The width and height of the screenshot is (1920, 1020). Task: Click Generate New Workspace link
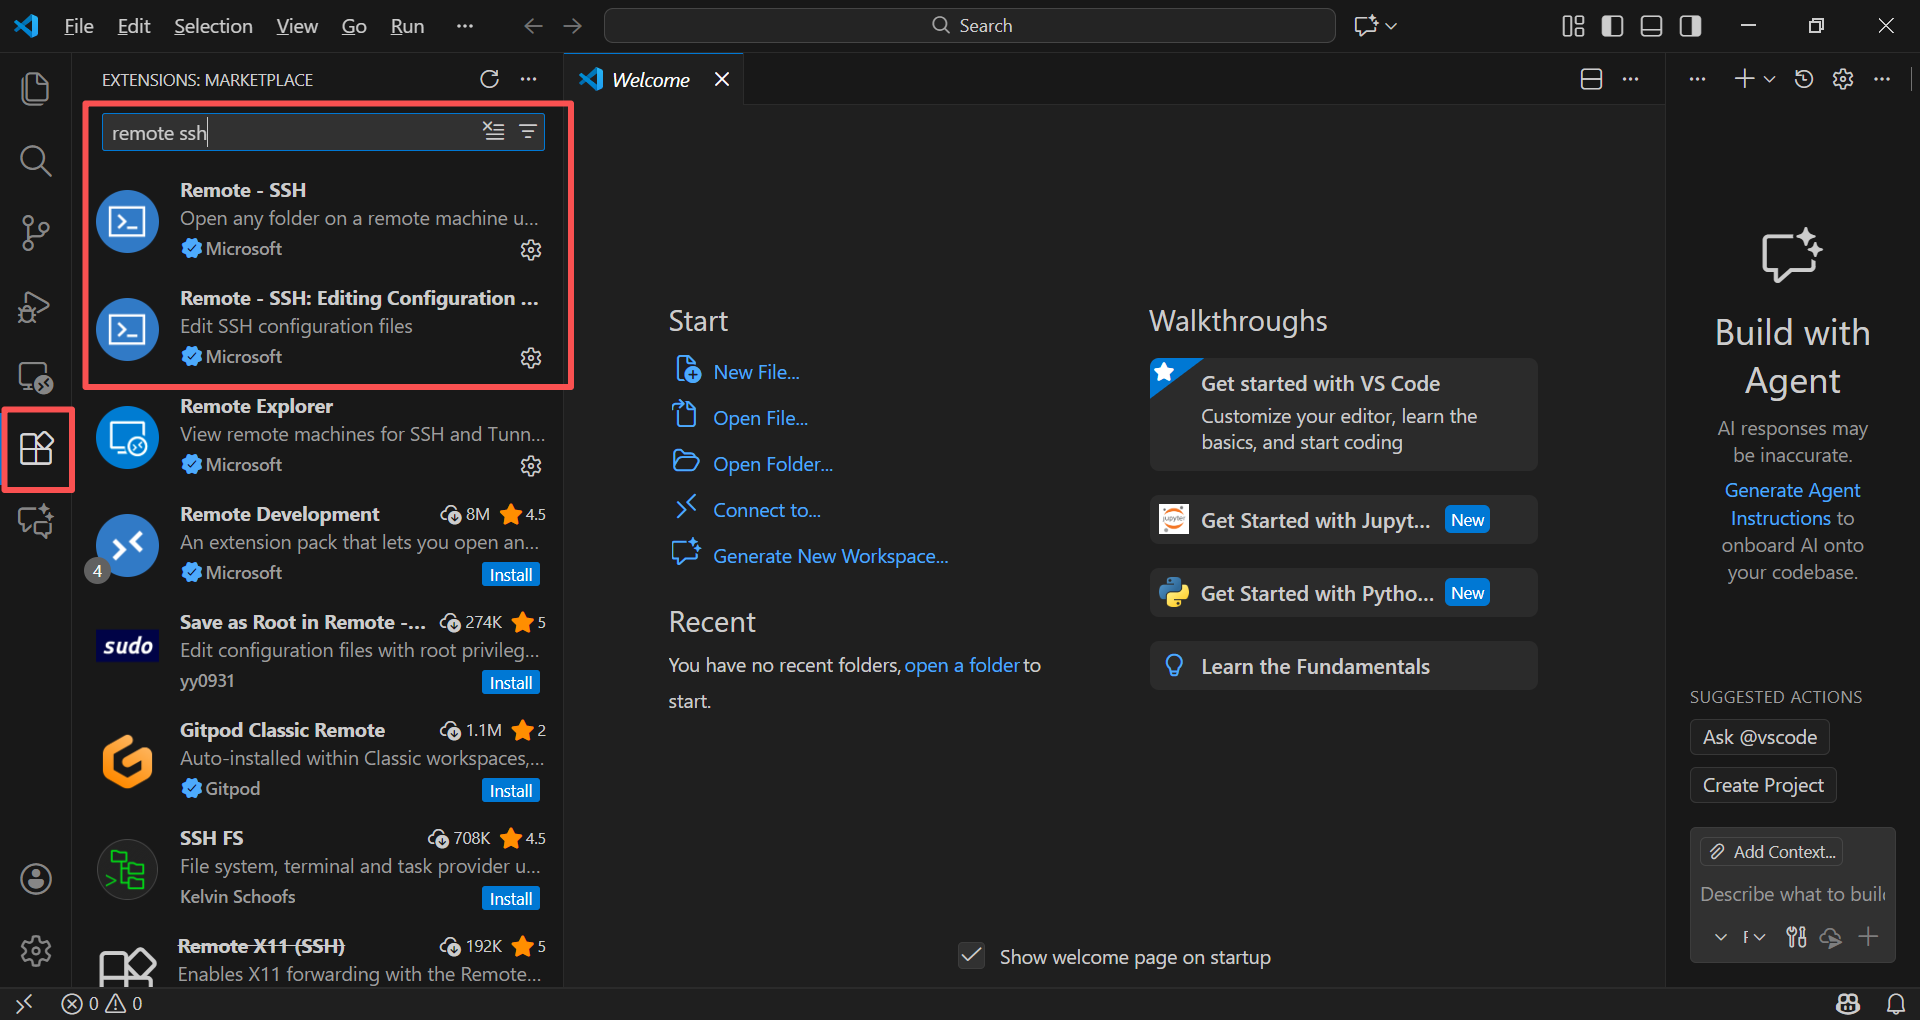pyautogui.click(x=830, y=556)
